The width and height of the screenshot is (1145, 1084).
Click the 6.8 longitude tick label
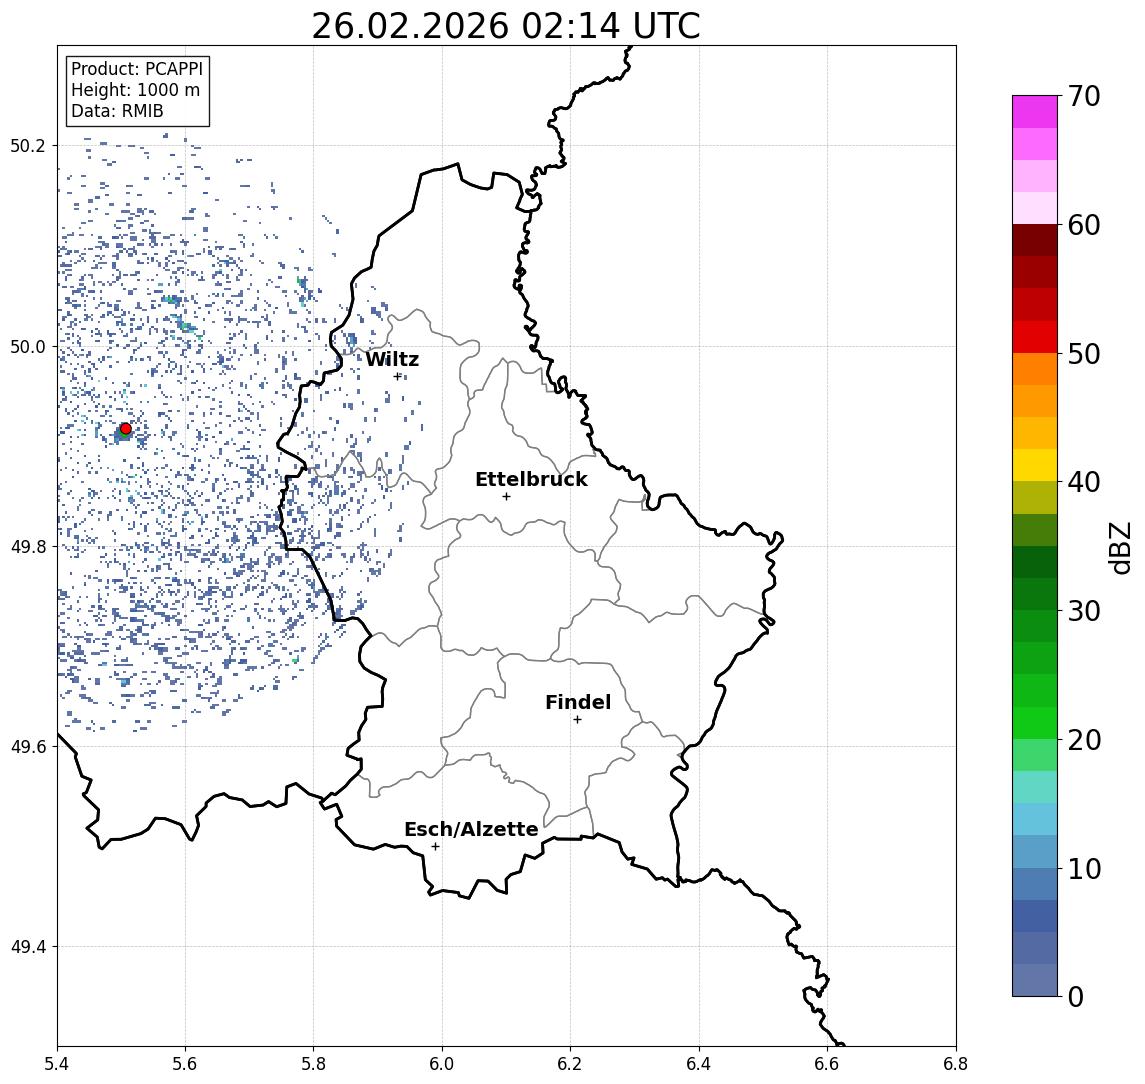coord(956,1064)
